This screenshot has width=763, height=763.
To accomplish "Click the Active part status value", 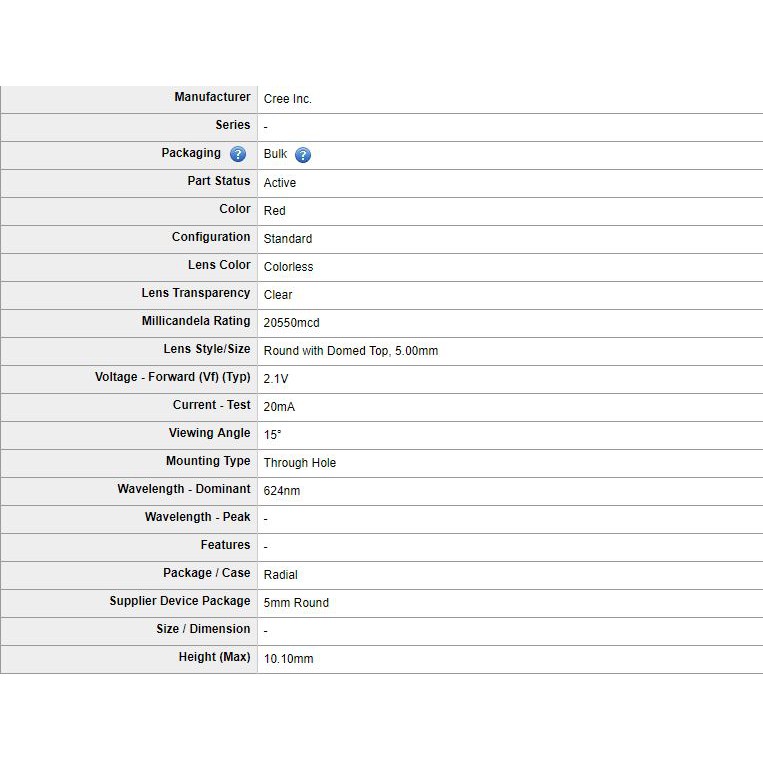I will pos(280,183).
